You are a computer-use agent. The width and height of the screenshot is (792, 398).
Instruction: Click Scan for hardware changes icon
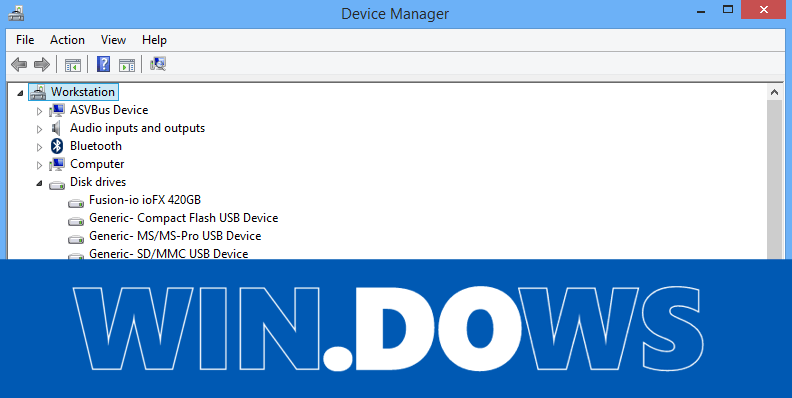(x=158, y=64)
